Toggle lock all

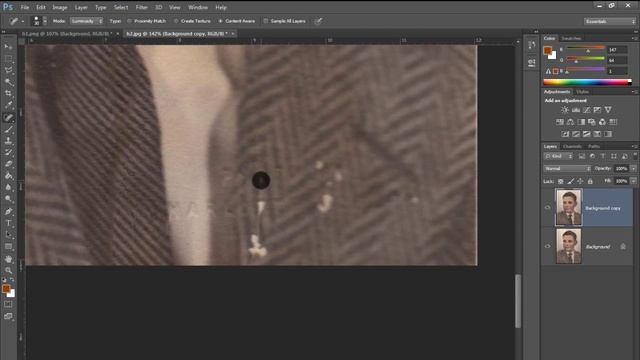[x=590, y=181]
